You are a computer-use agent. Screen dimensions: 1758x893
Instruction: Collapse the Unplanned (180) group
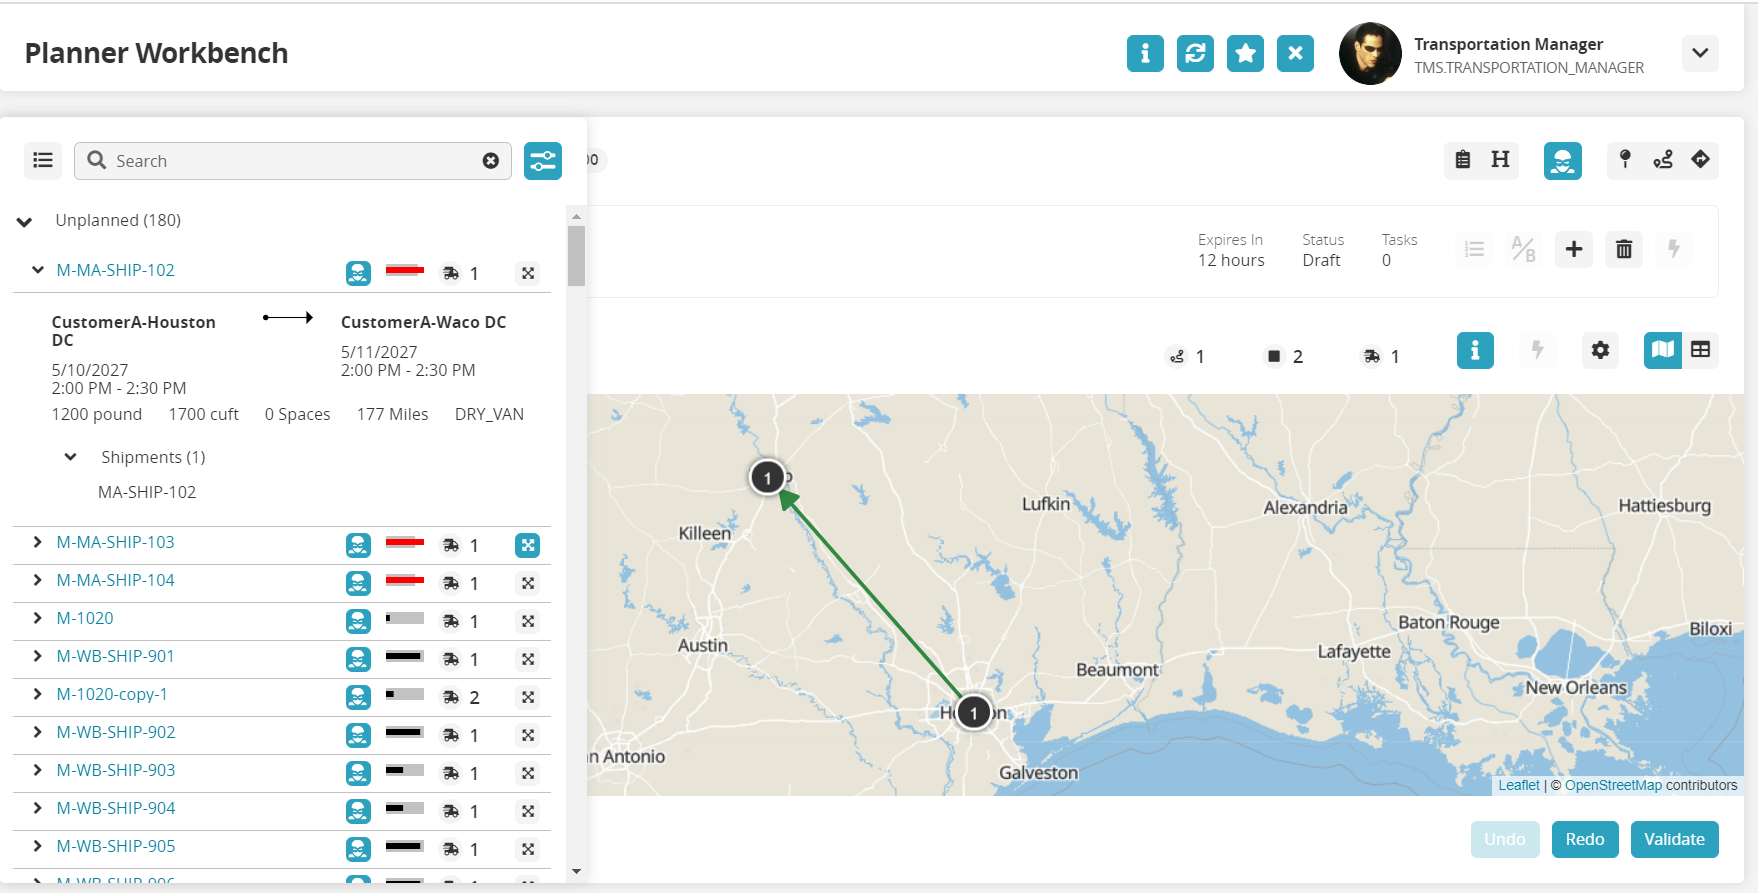[25, 221]
